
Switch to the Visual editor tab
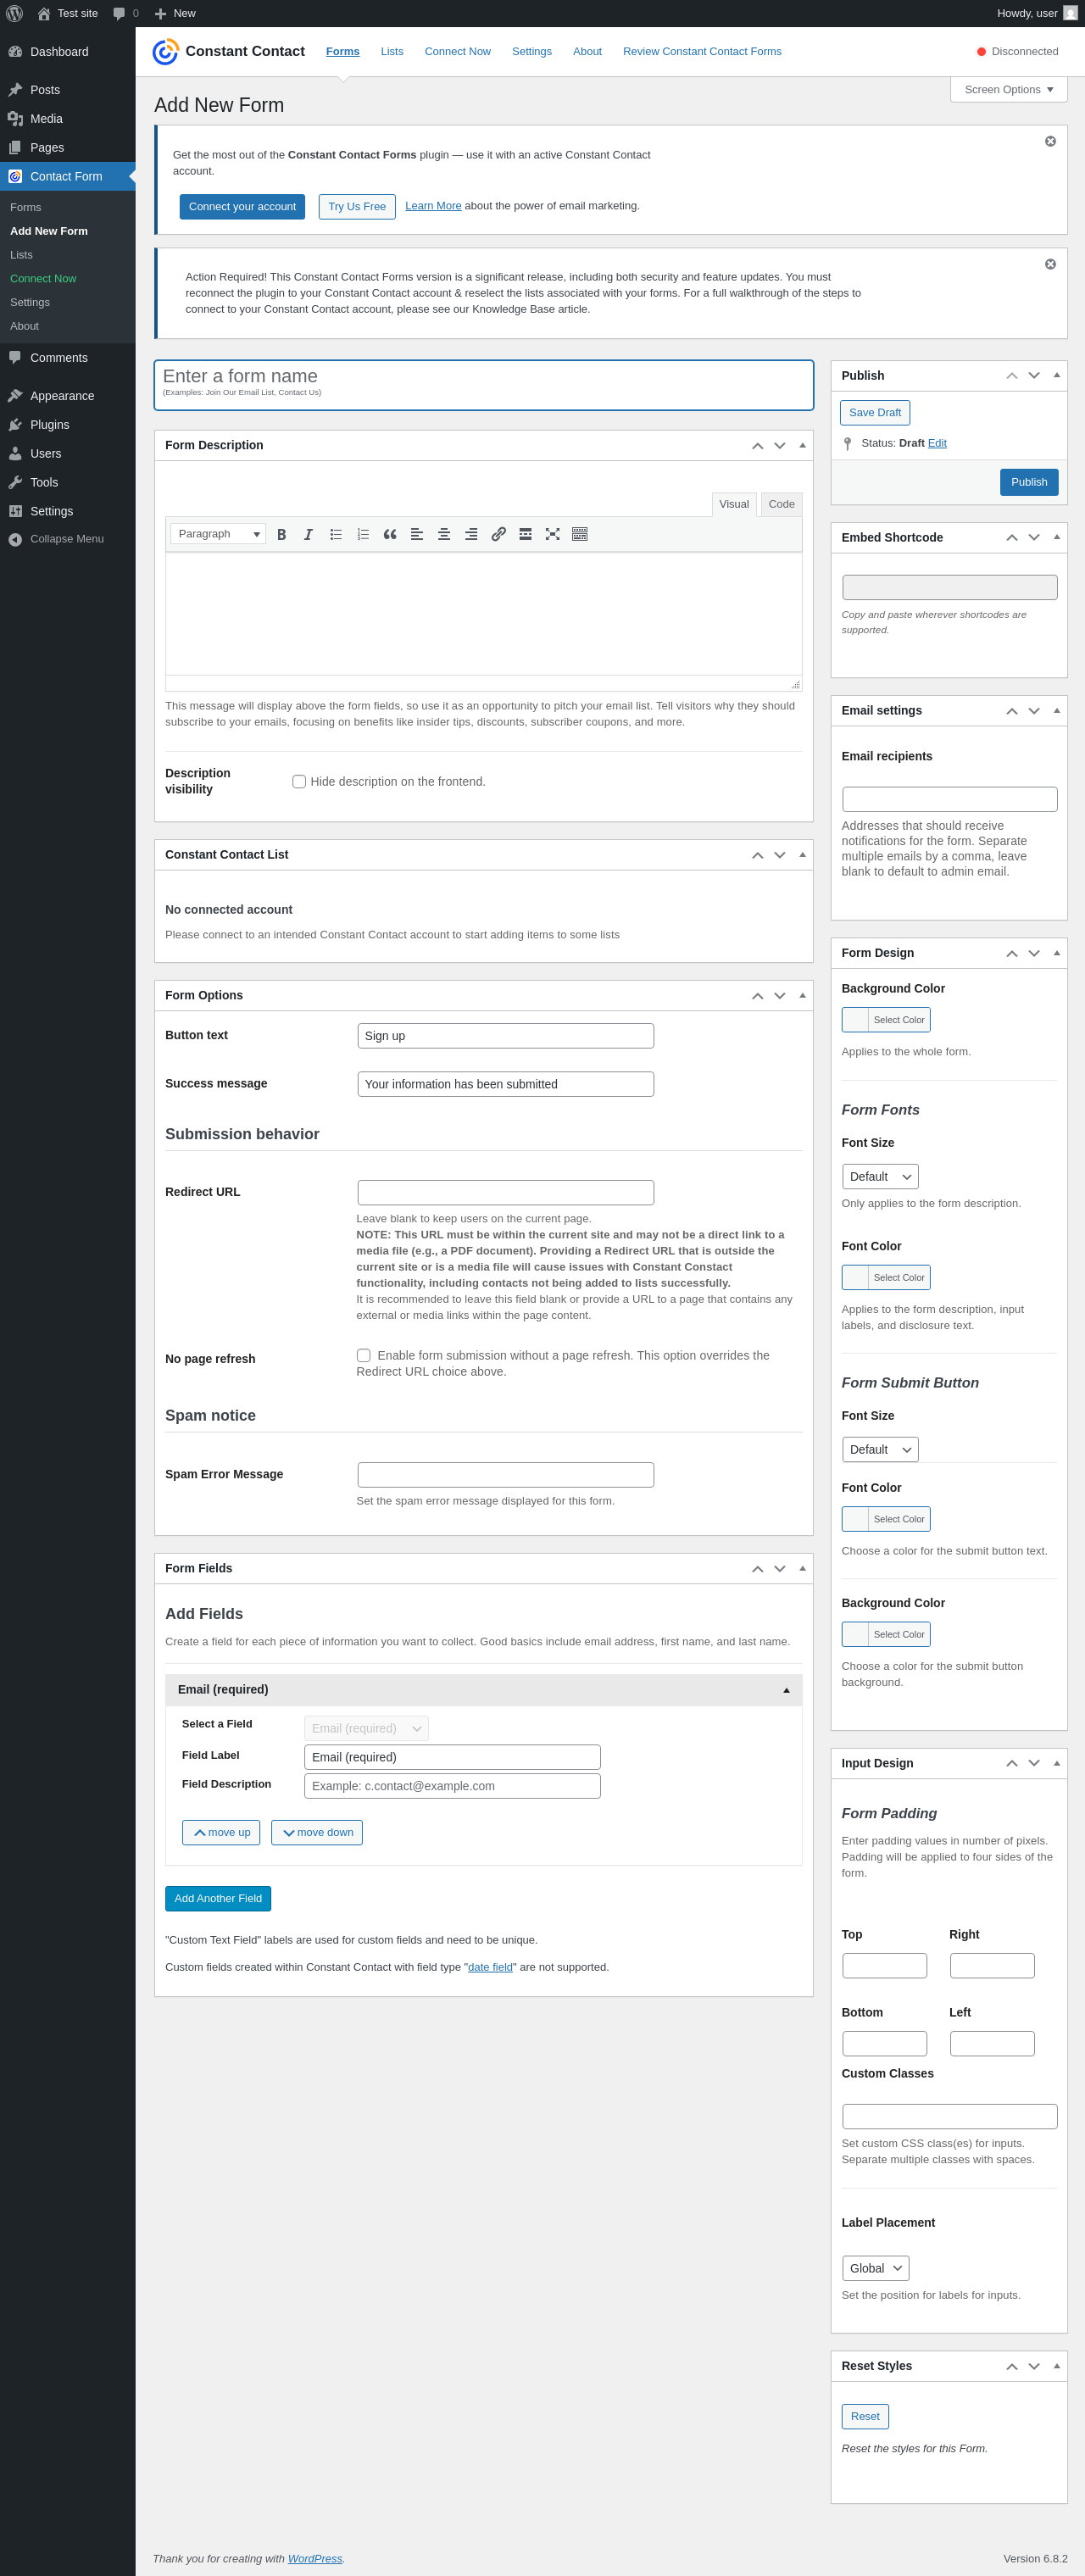pos(733,505)
